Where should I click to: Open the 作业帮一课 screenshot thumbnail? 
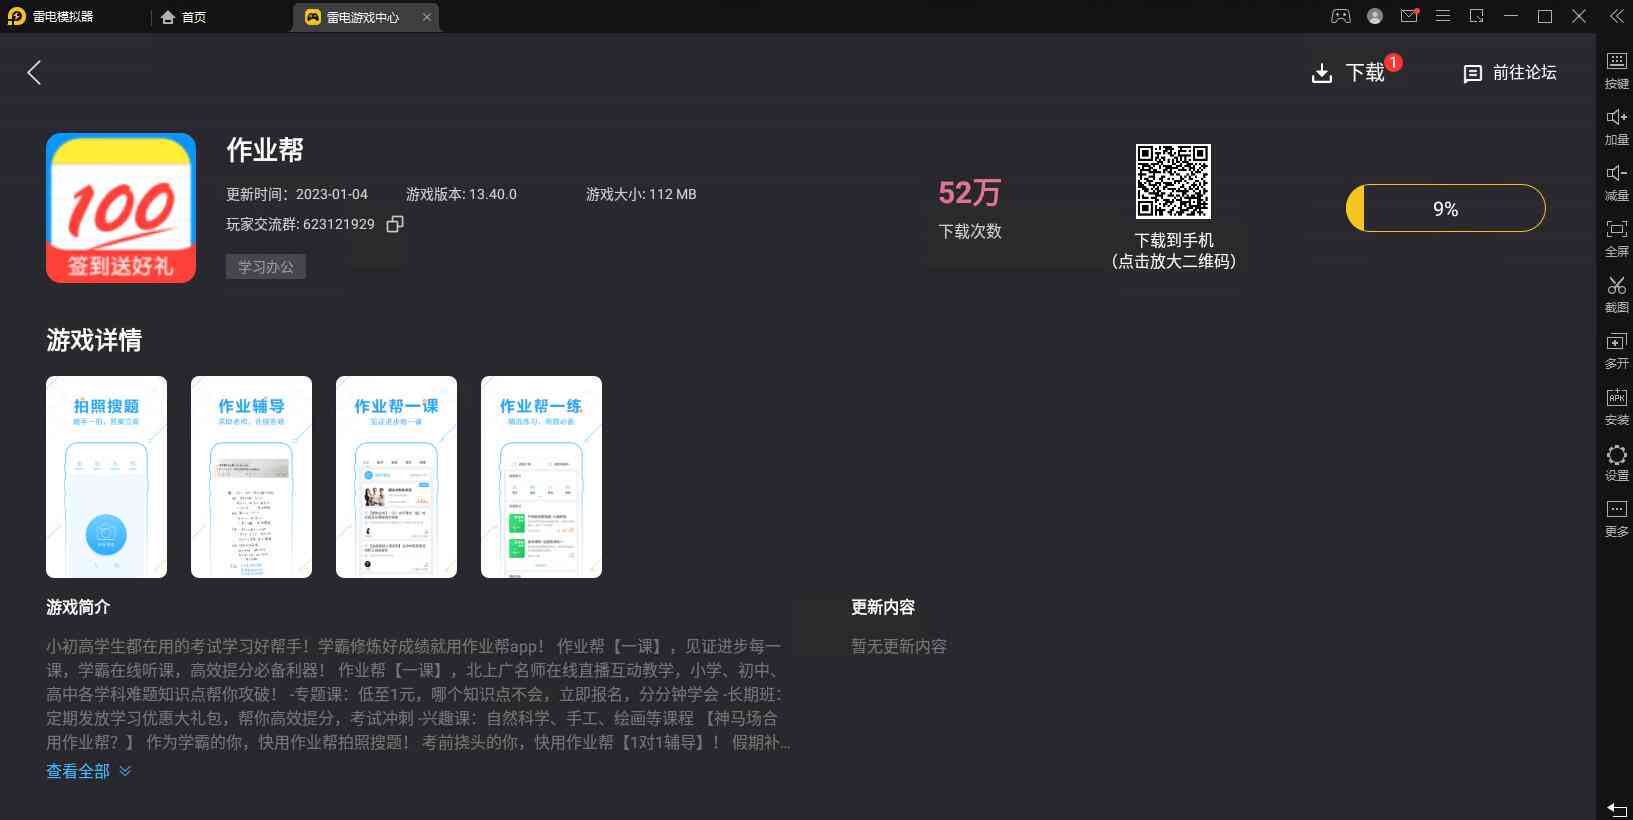pyautogui.click(x=396, y=477)
